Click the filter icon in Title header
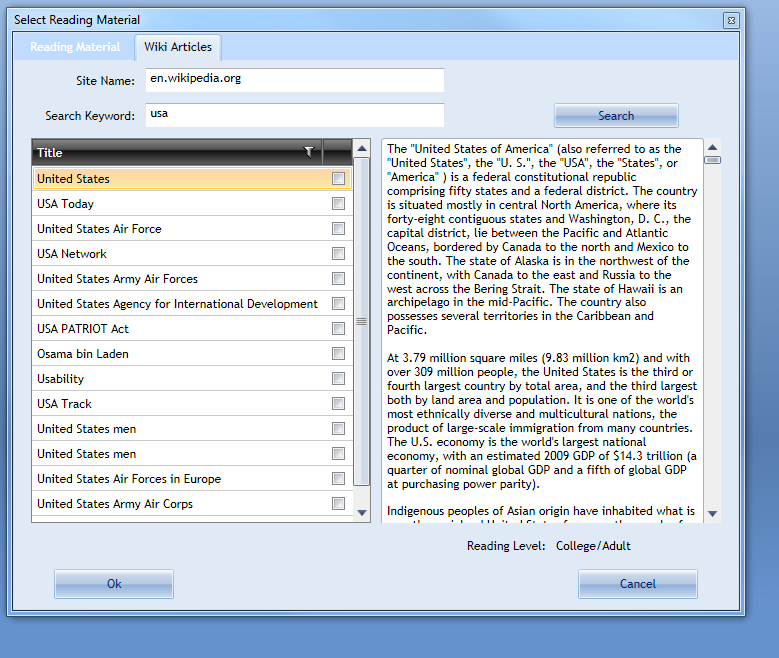 click(x=309, y=152)
